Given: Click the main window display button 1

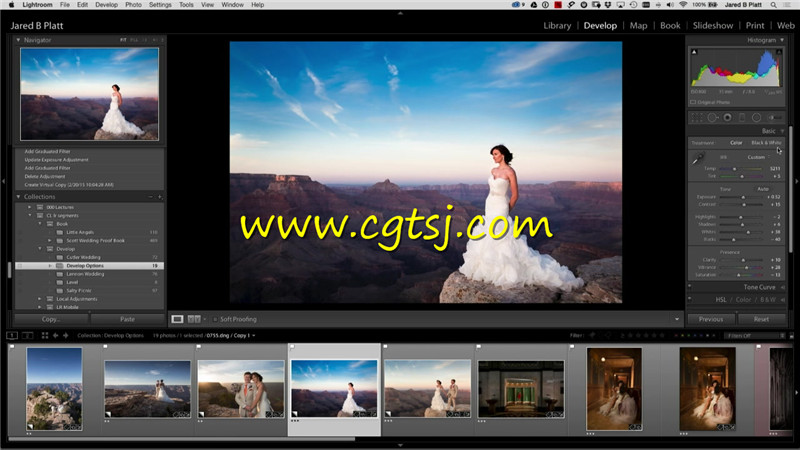Looking at the screenshot, I should click(x=12, y=335).
